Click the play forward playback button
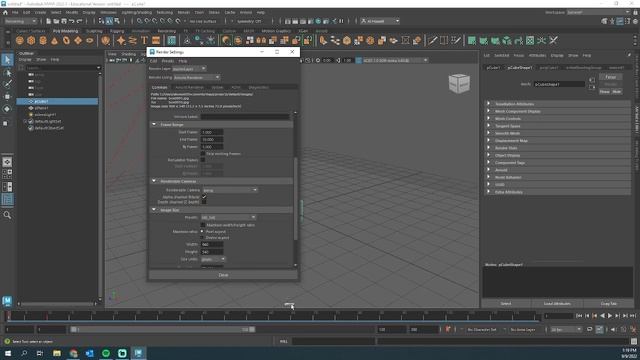 [x=610, y=316]
